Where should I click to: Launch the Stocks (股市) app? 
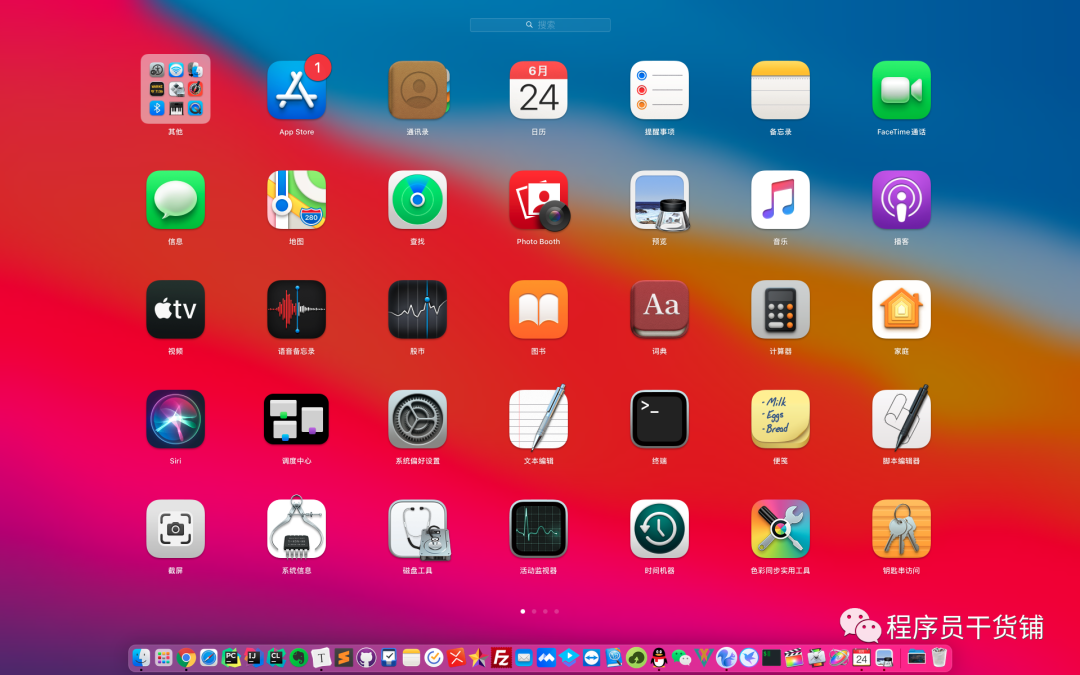tap(417, 309)
